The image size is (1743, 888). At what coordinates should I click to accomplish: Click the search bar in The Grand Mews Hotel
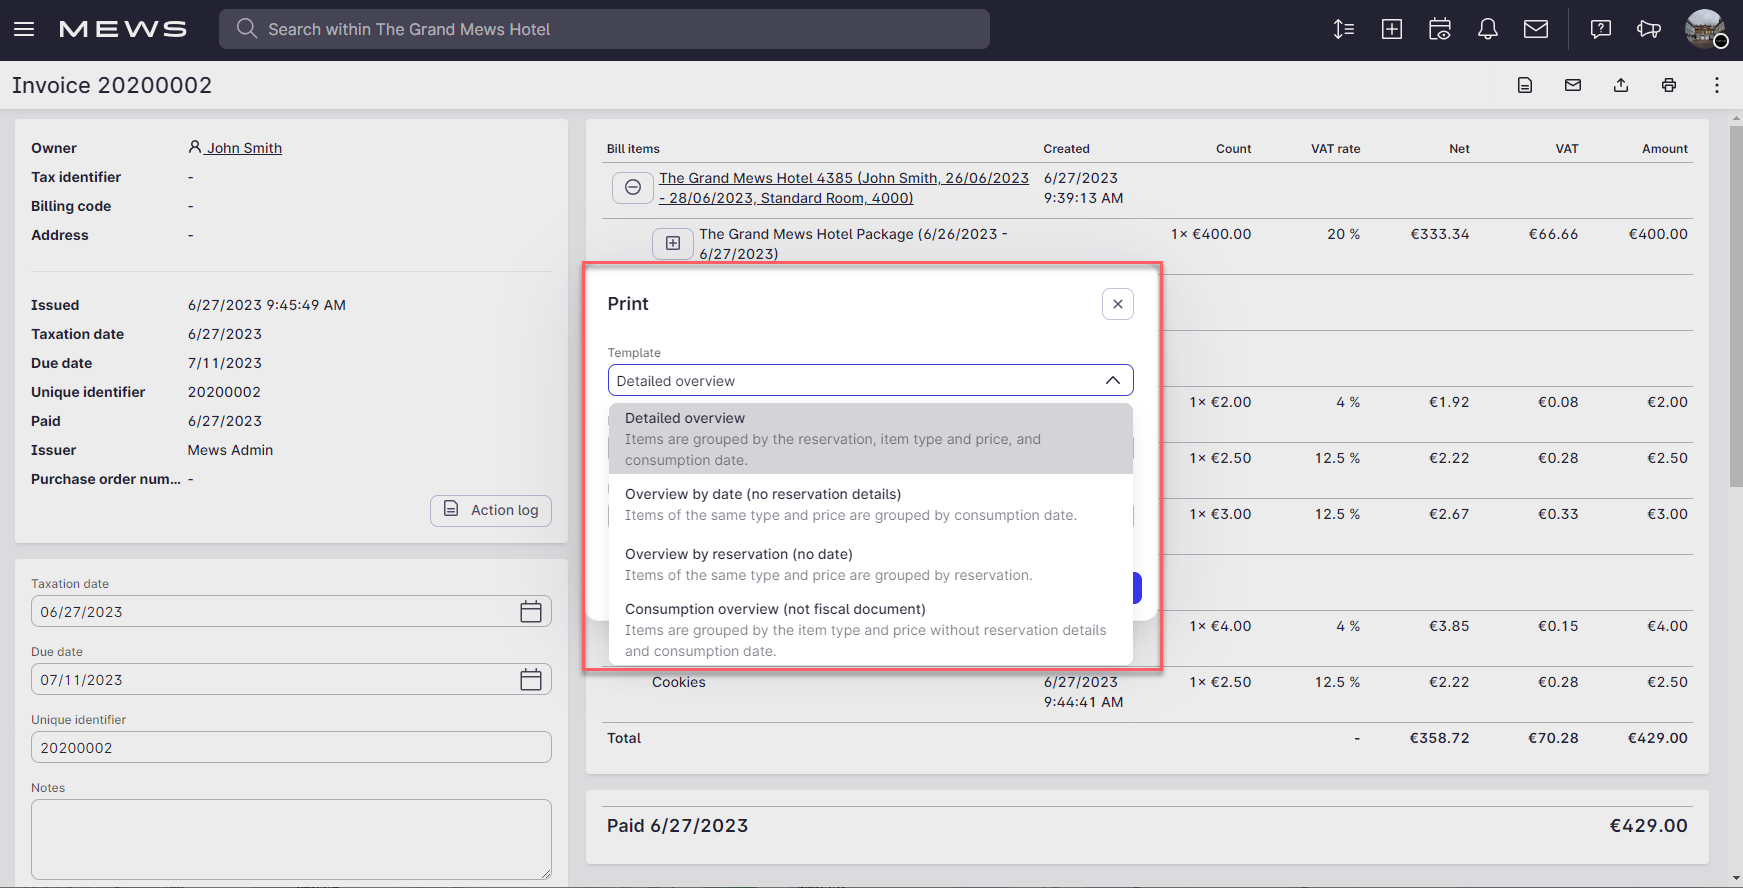tap(604, 29)
